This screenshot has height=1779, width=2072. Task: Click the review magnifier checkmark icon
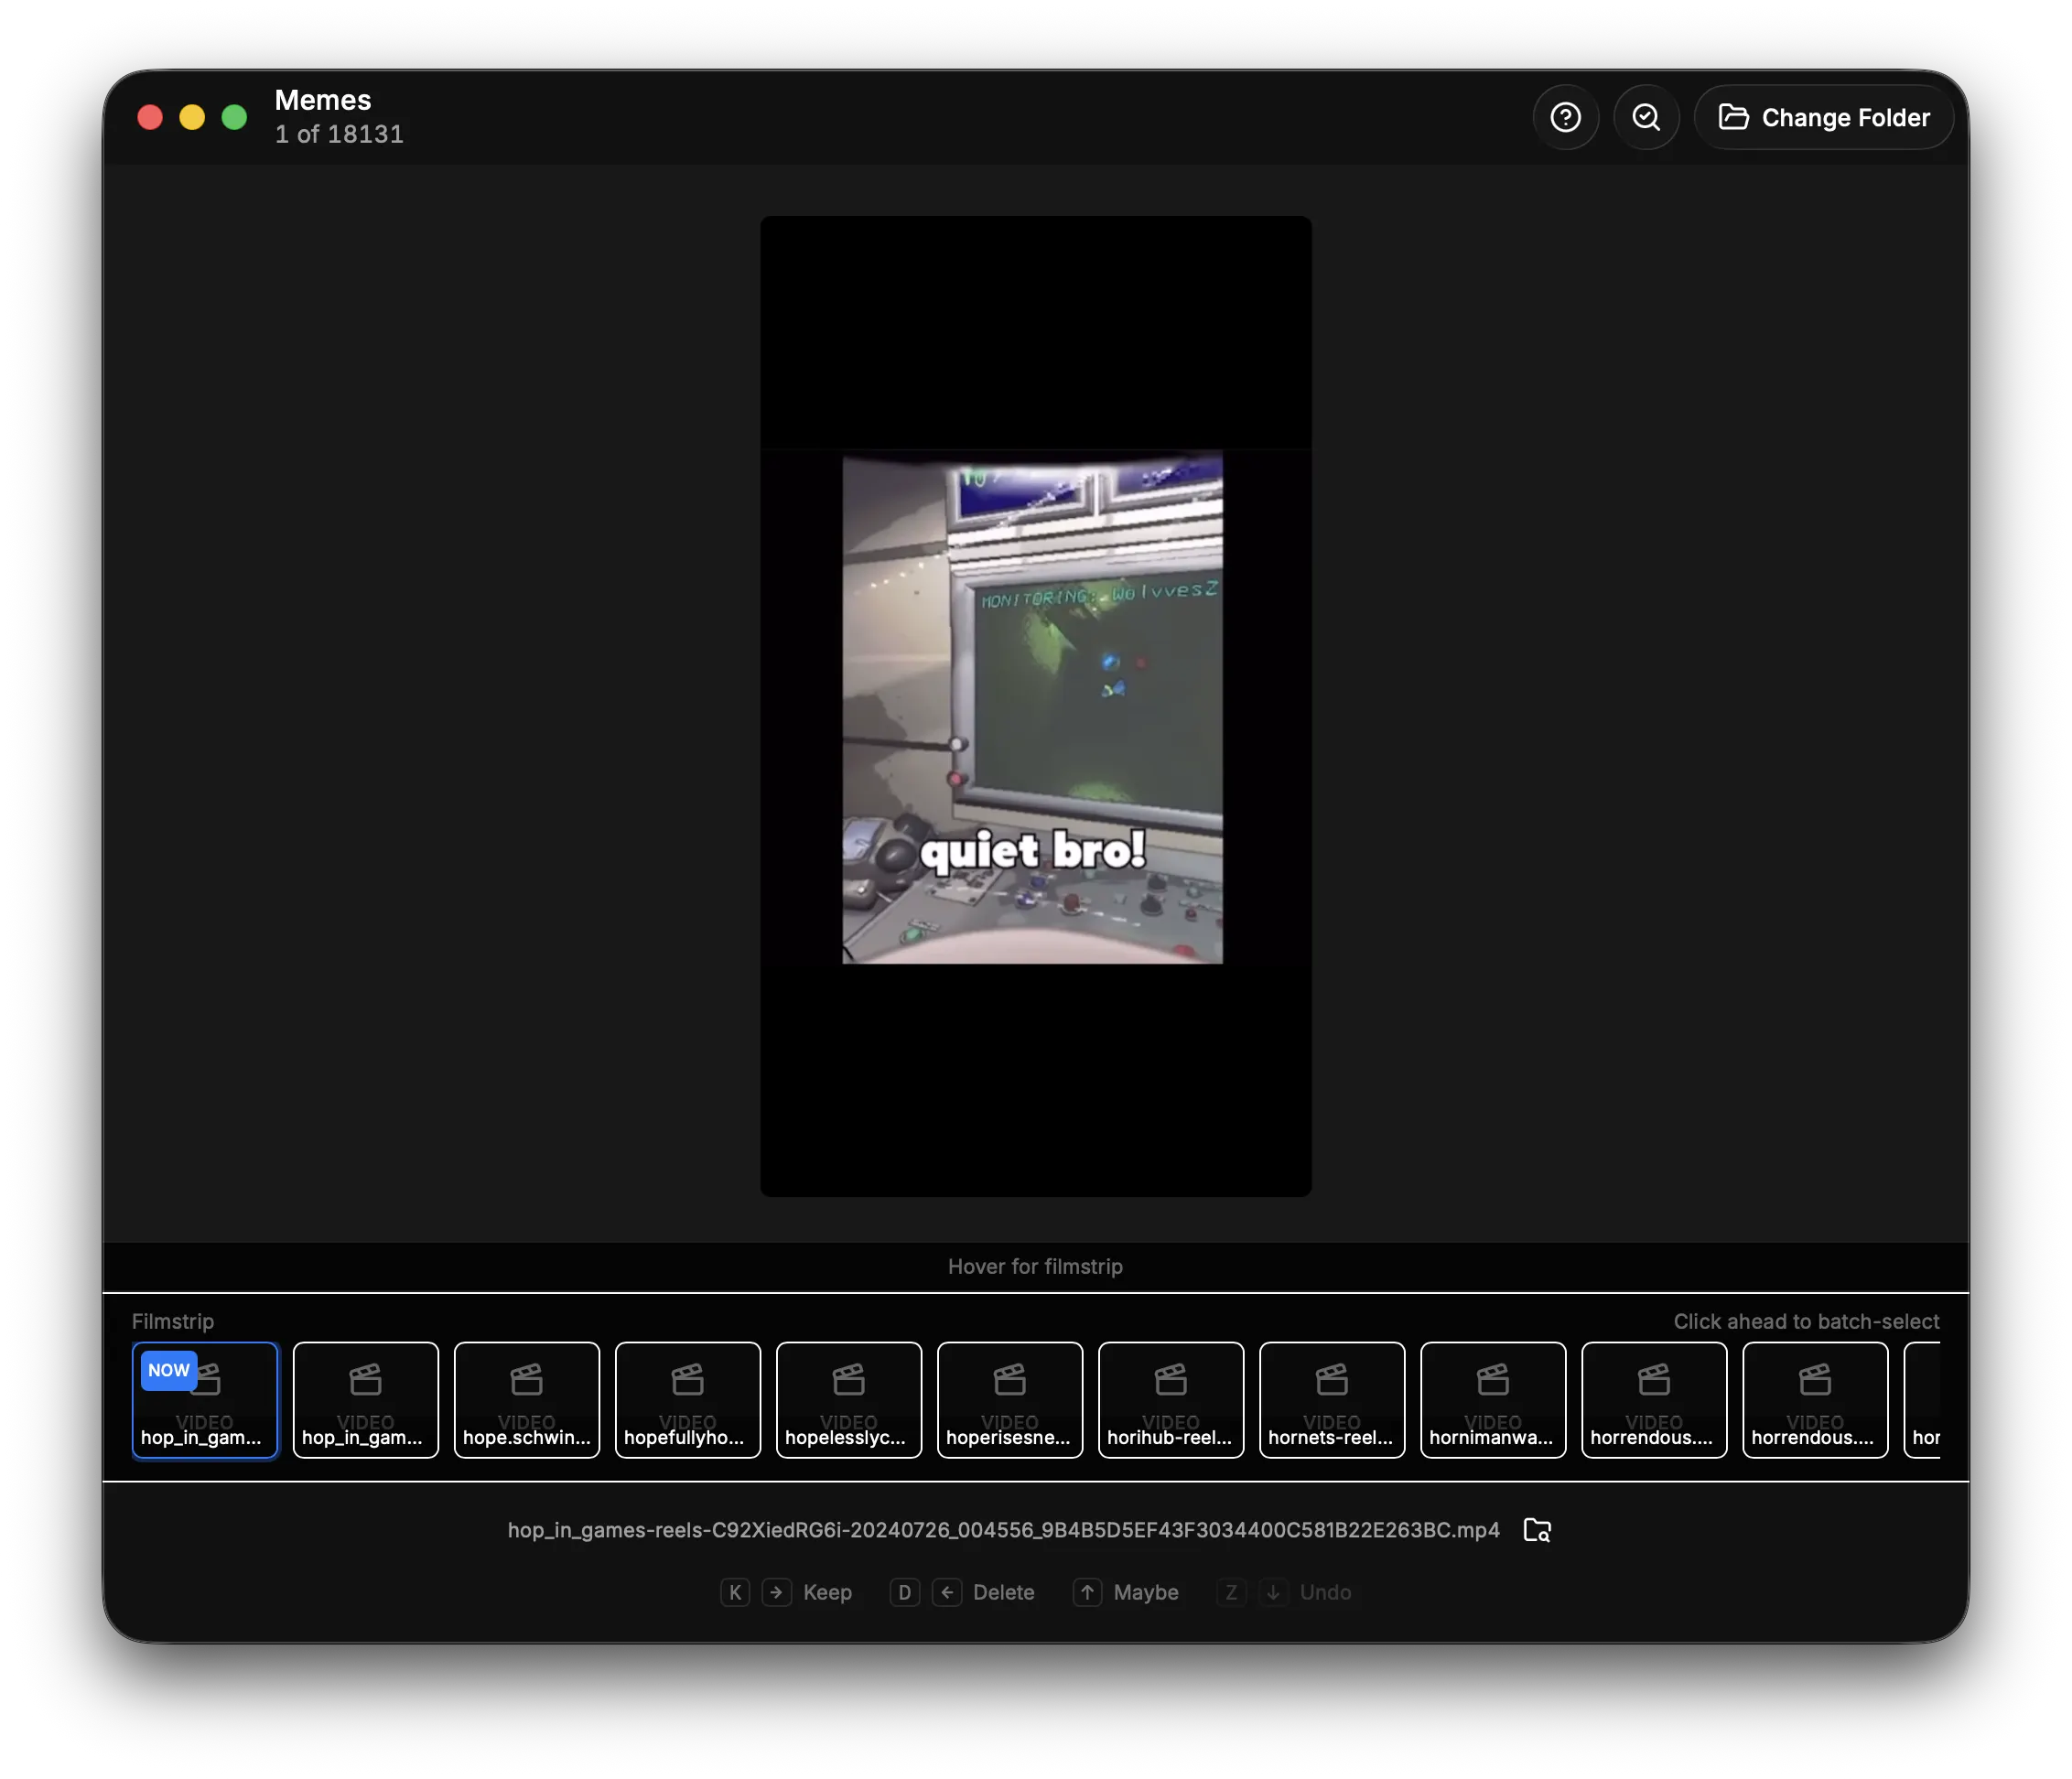pos(1646,118)
